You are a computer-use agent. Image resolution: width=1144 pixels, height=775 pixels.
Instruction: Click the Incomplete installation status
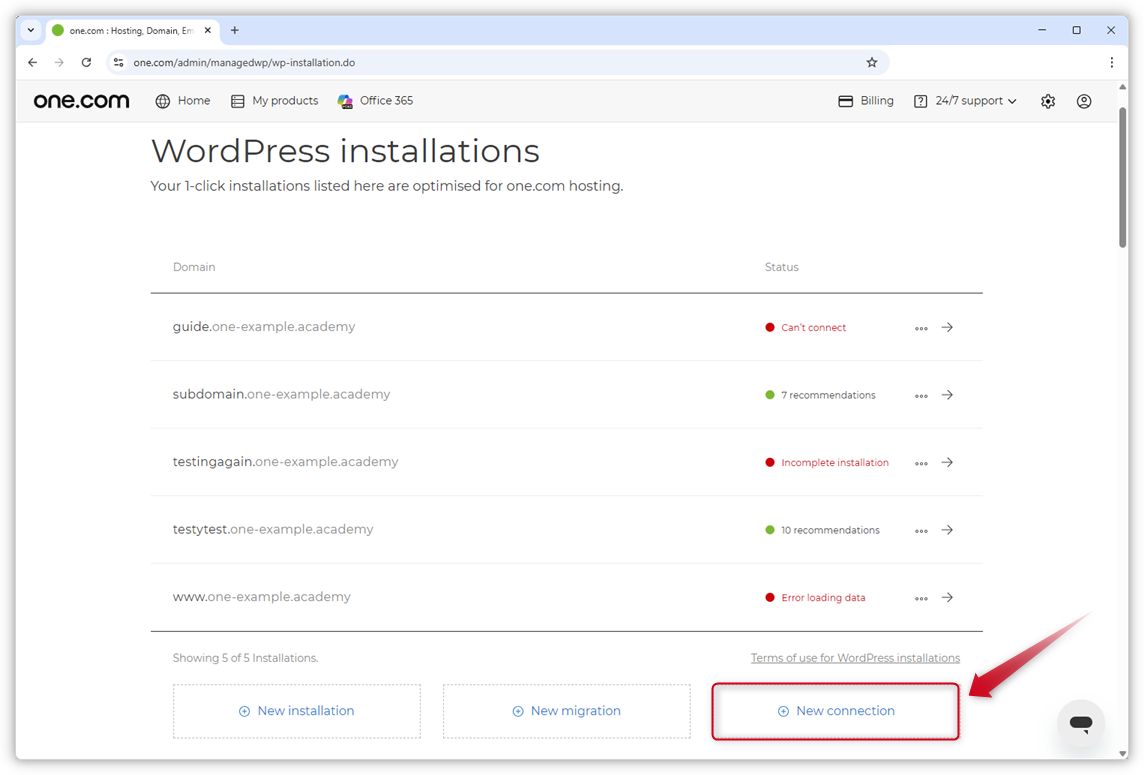[x=827, y=463]
